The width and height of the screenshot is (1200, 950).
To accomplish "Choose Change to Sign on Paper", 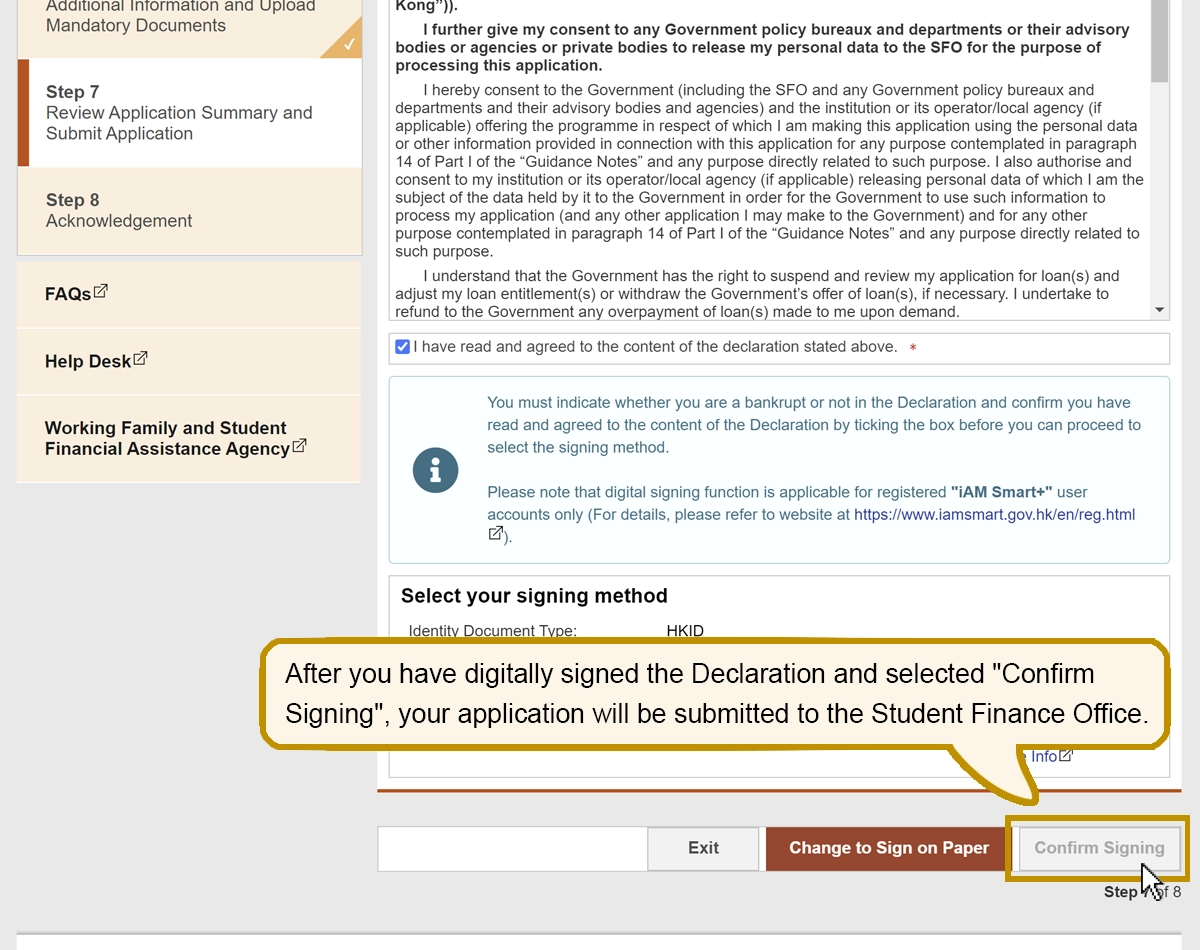I will [x=888, y=848].
